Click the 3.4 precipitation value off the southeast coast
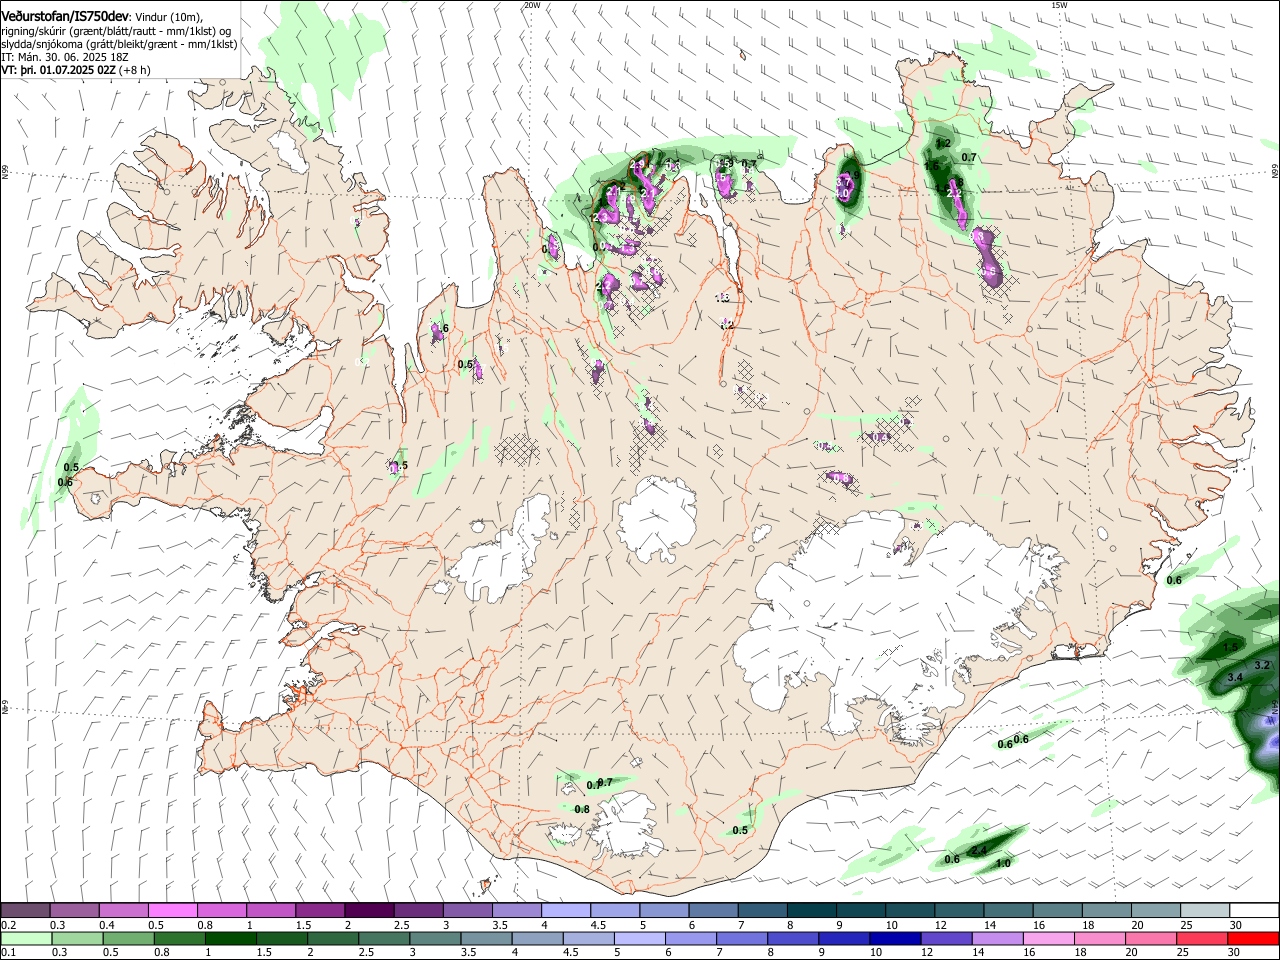 (1235, 677)
